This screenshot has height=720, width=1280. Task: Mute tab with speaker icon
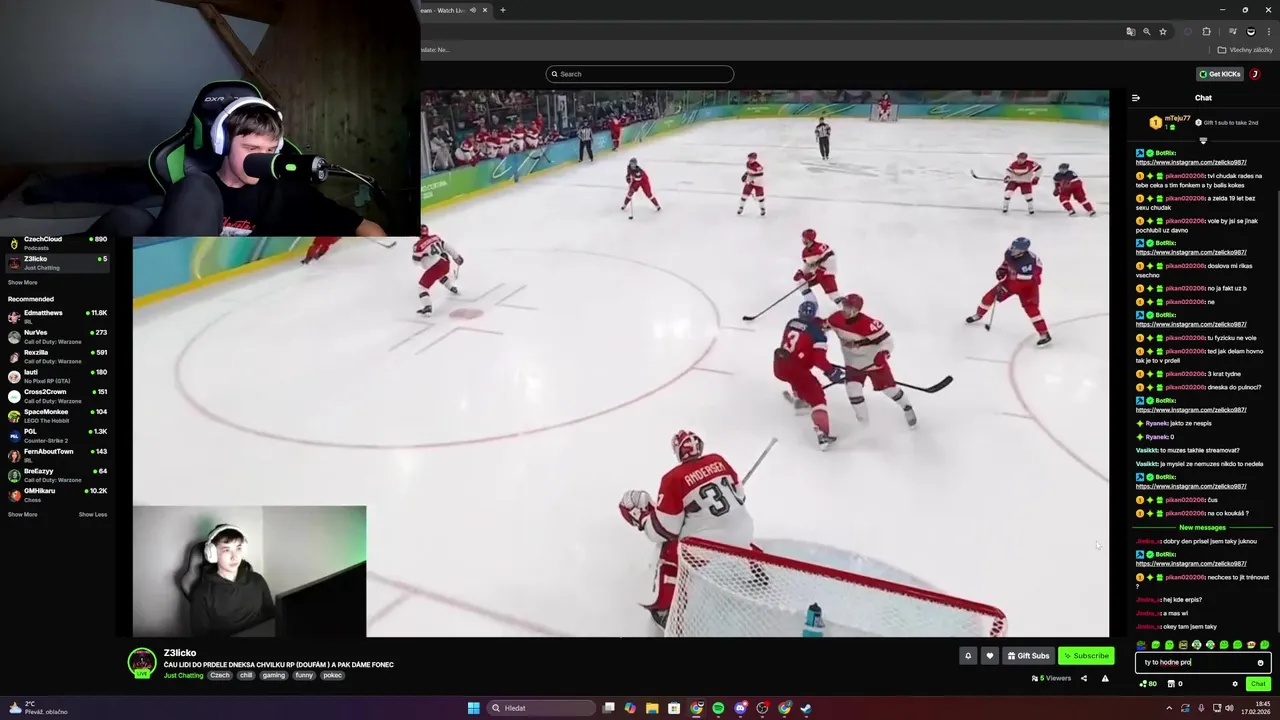click(473, 10)
